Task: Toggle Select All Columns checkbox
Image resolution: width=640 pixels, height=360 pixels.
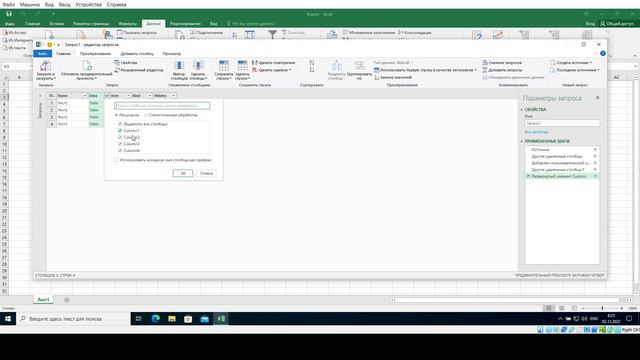Action: click(x=120, y=124)
